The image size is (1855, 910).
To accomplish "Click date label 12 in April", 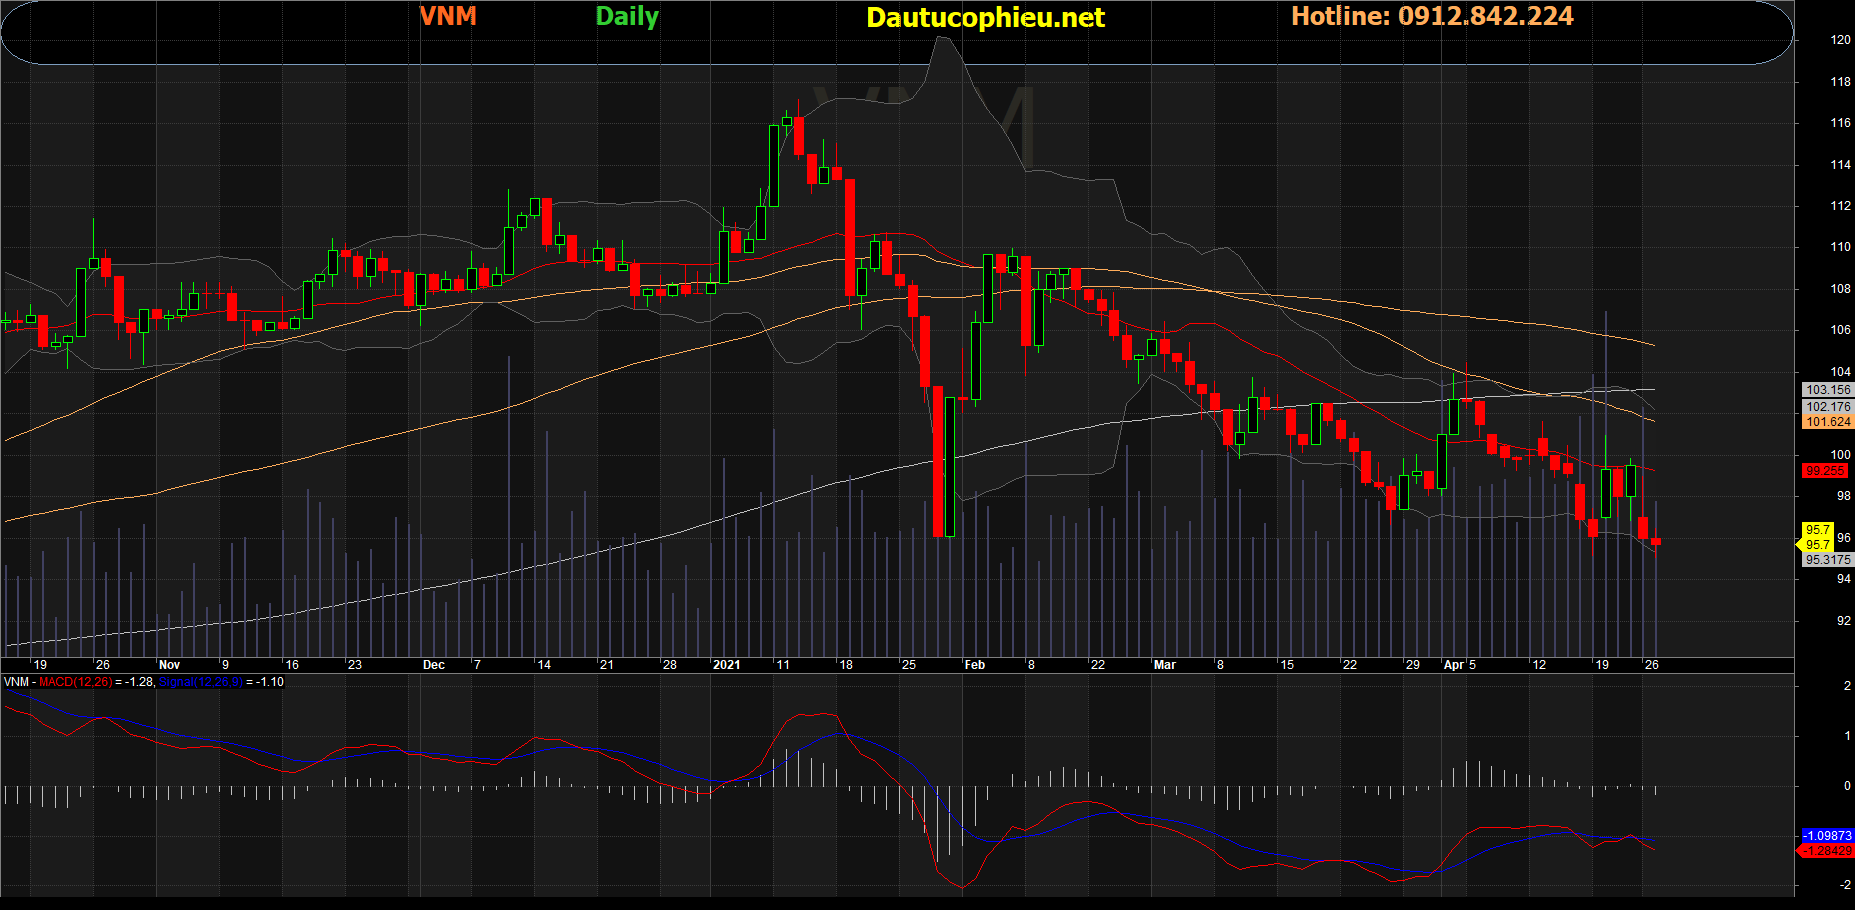I will [1539, 665].
